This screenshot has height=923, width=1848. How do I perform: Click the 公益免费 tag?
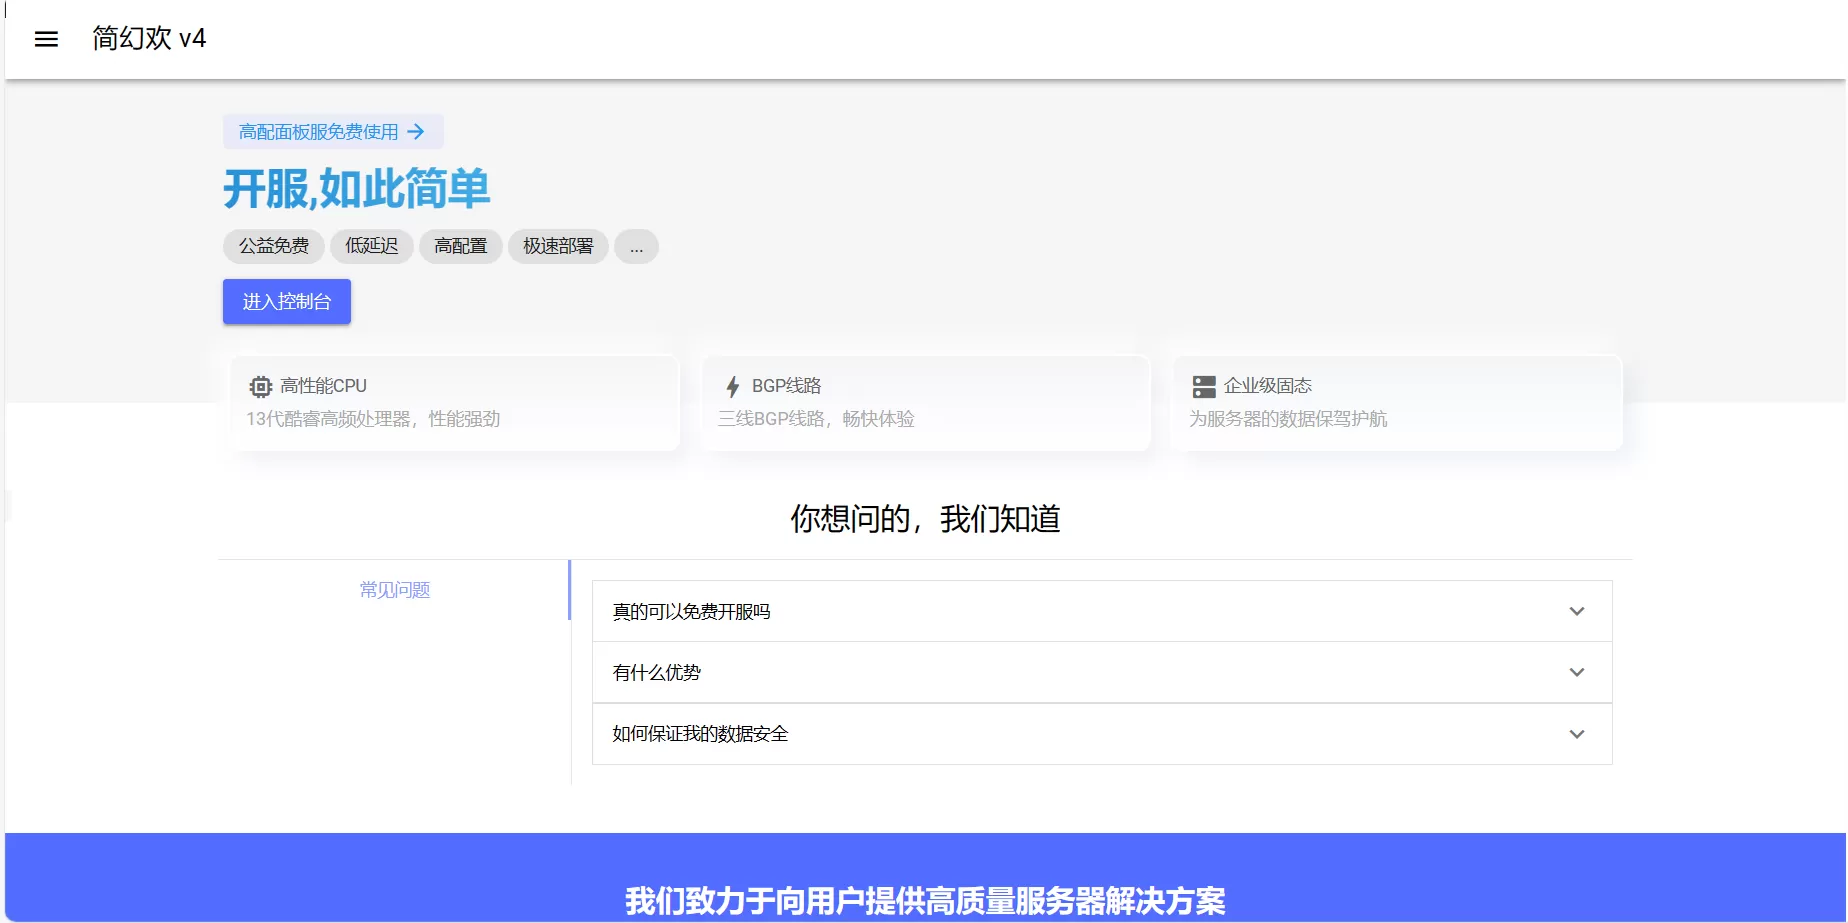click(x=273, y=247)
